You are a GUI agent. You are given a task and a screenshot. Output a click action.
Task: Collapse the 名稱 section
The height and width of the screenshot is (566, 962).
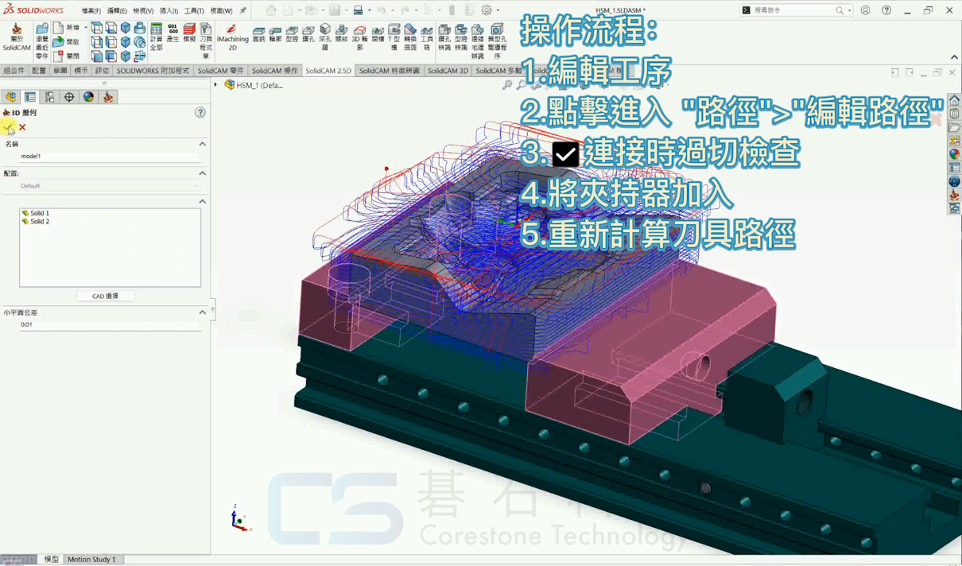[202, 144]
